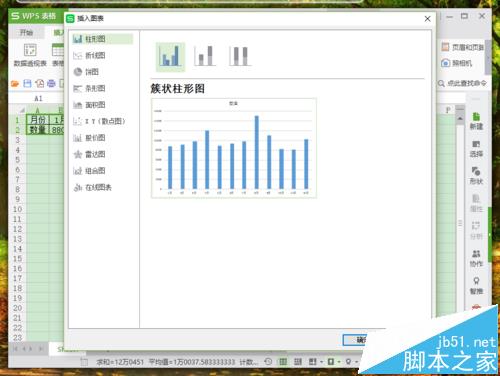Click the small sheet icon left of 求和
This screenshot has width=500, height=376.
point(84,362)
